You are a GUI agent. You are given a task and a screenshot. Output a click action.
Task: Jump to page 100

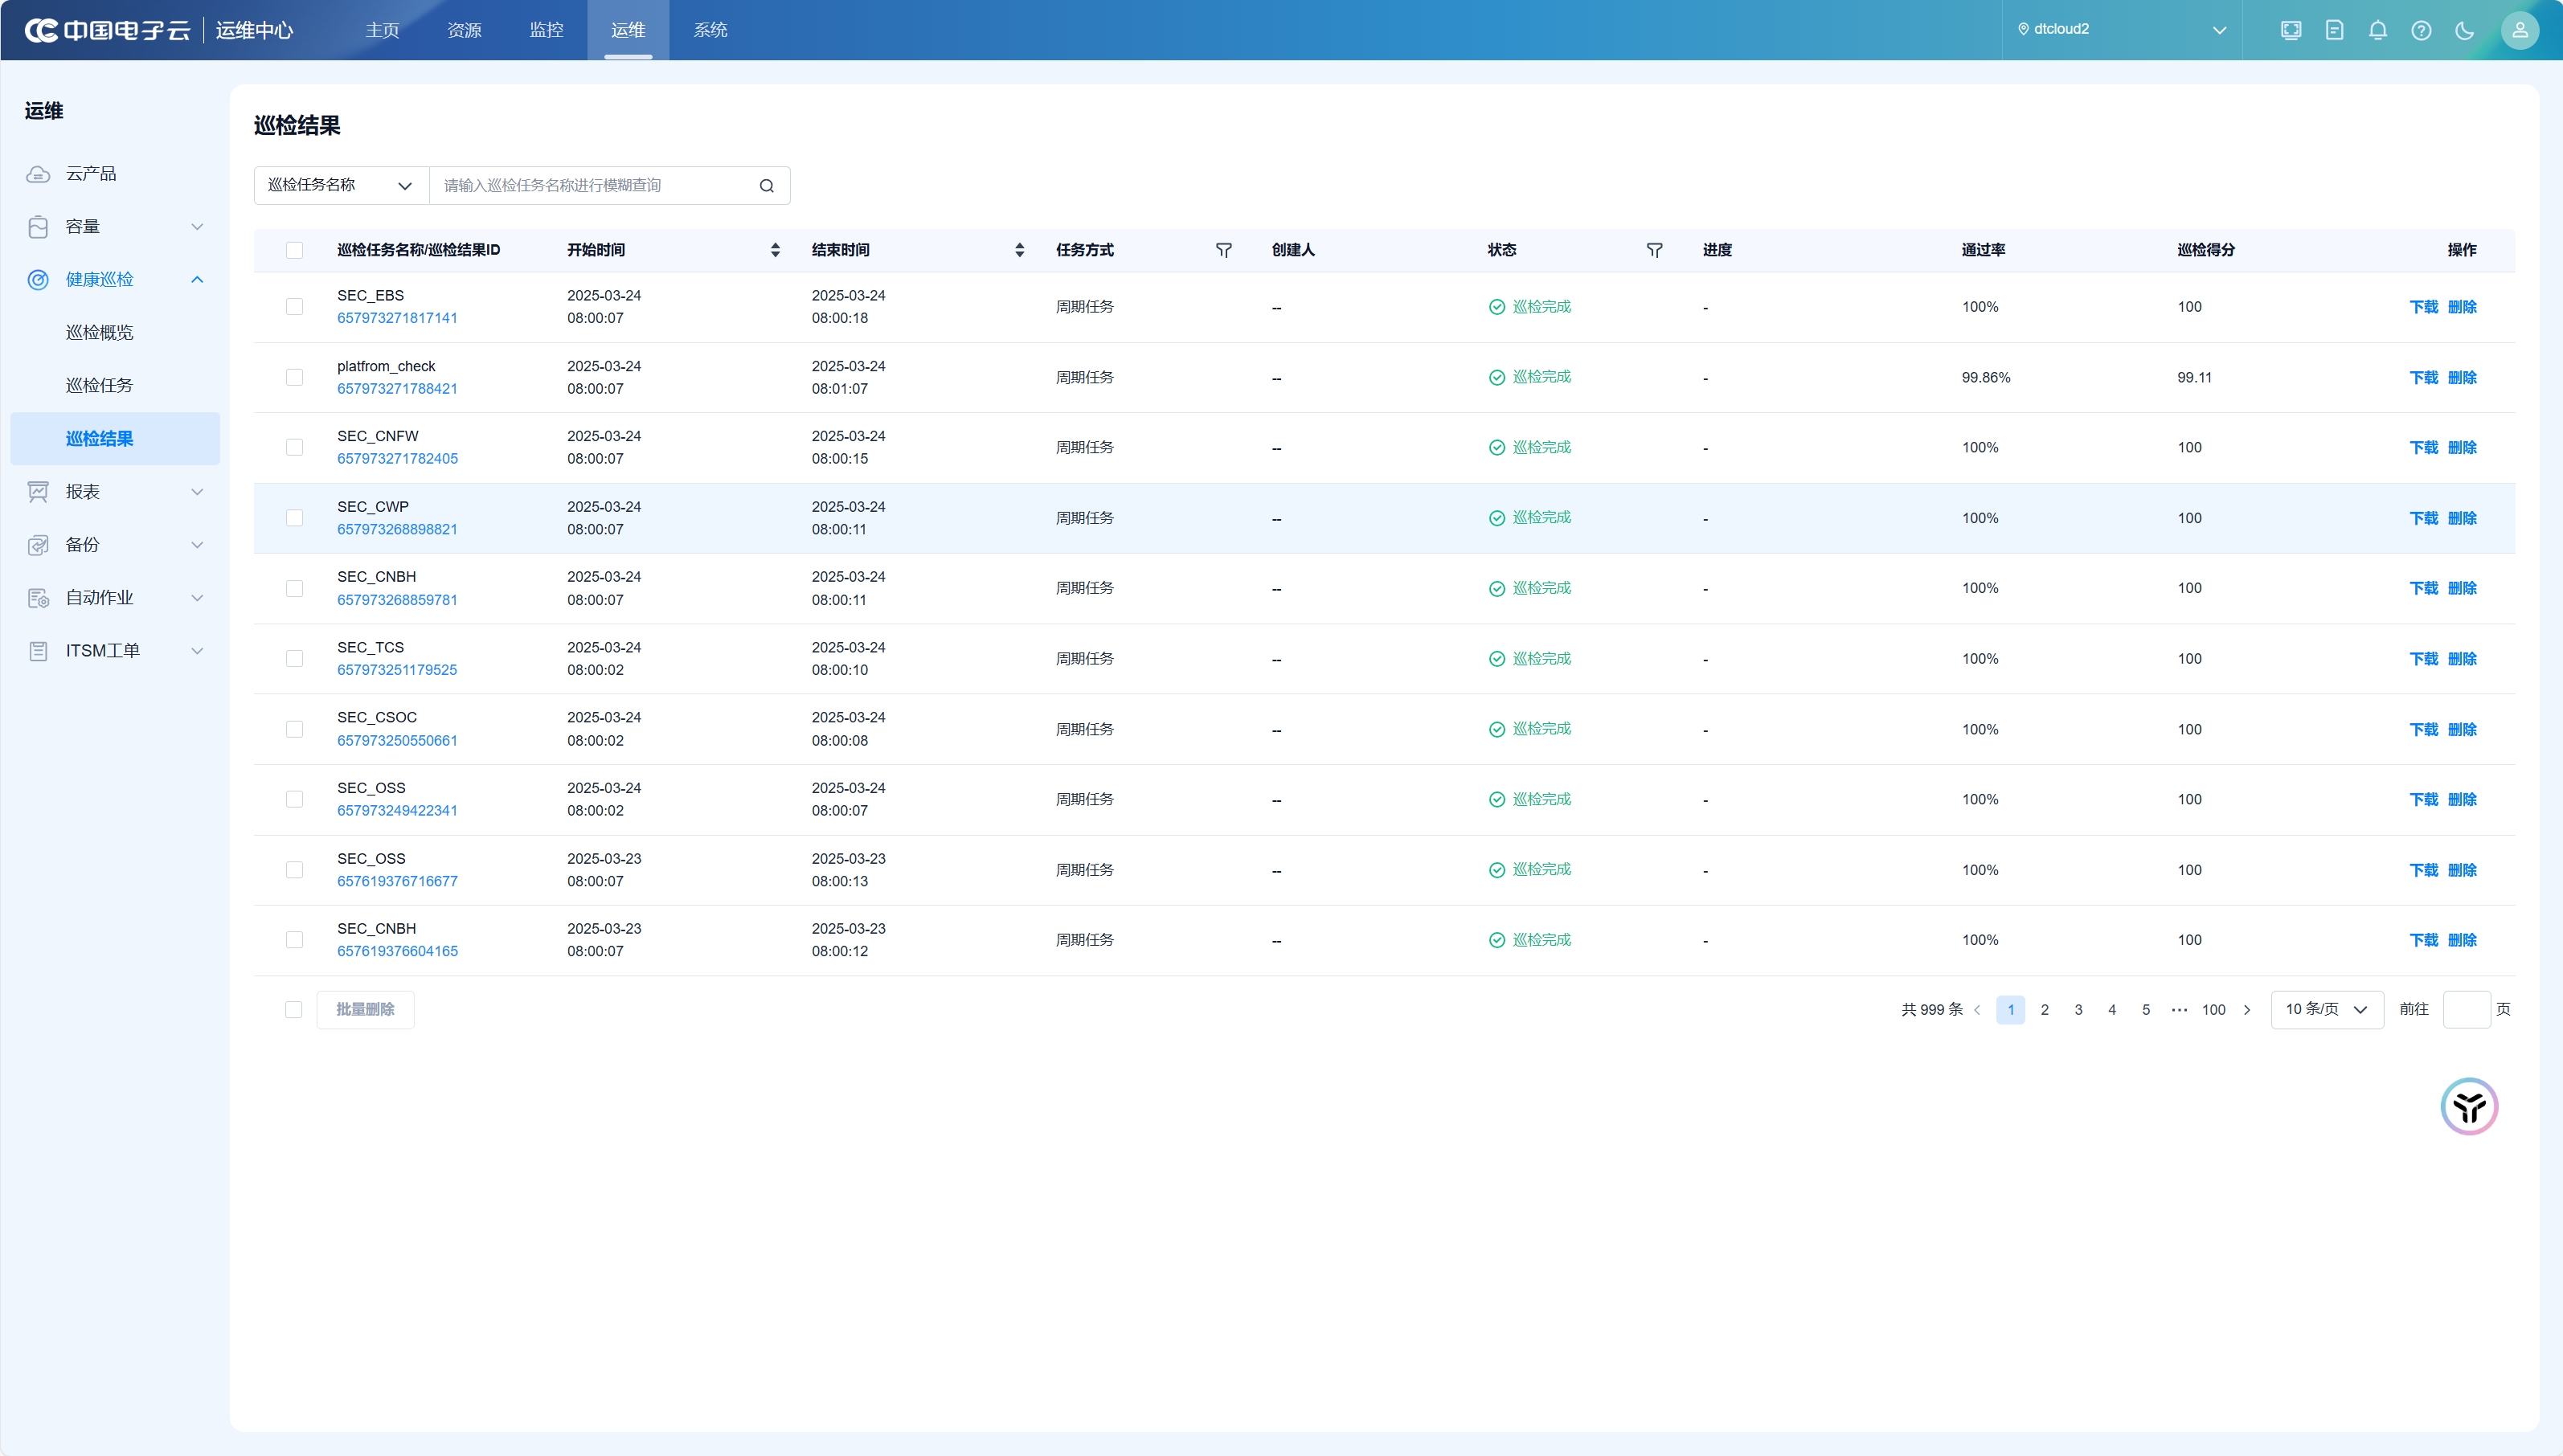point(2214,1010)
